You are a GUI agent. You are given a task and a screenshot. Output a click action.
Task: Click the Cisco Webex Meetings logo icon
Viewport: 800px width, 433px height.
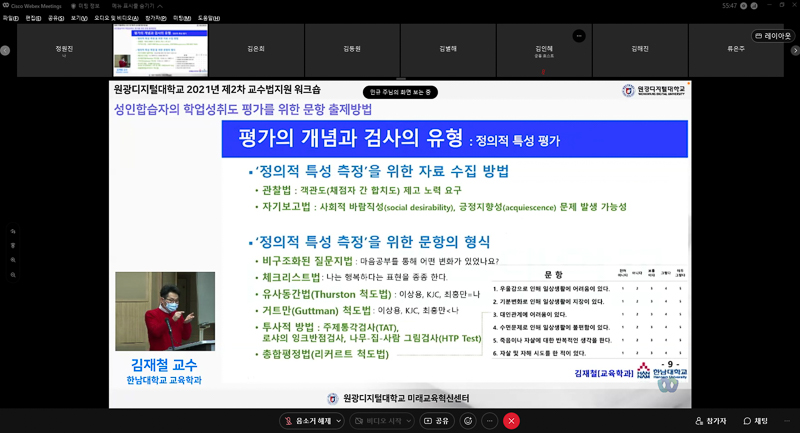tap(6, 6)
